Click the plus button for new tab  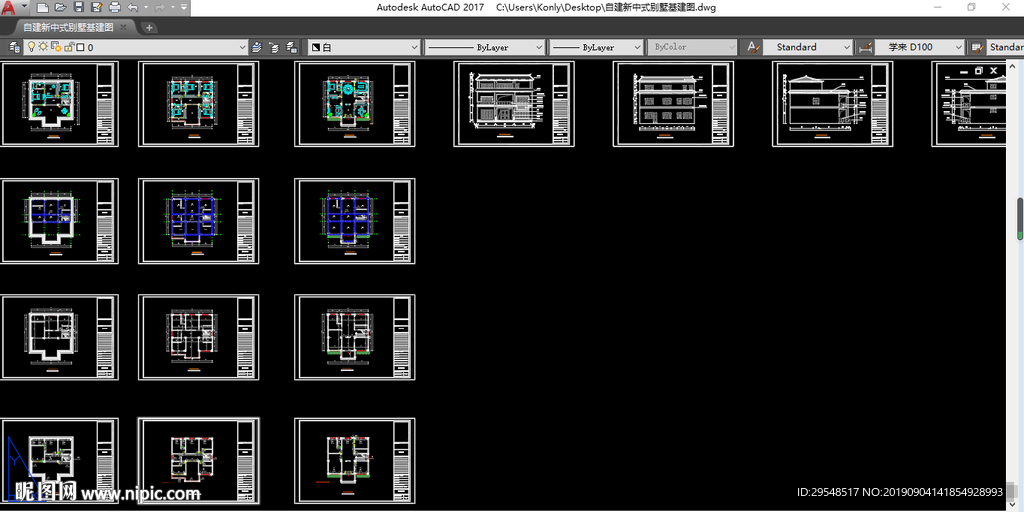pyautogui.click(x=149, y=27)
